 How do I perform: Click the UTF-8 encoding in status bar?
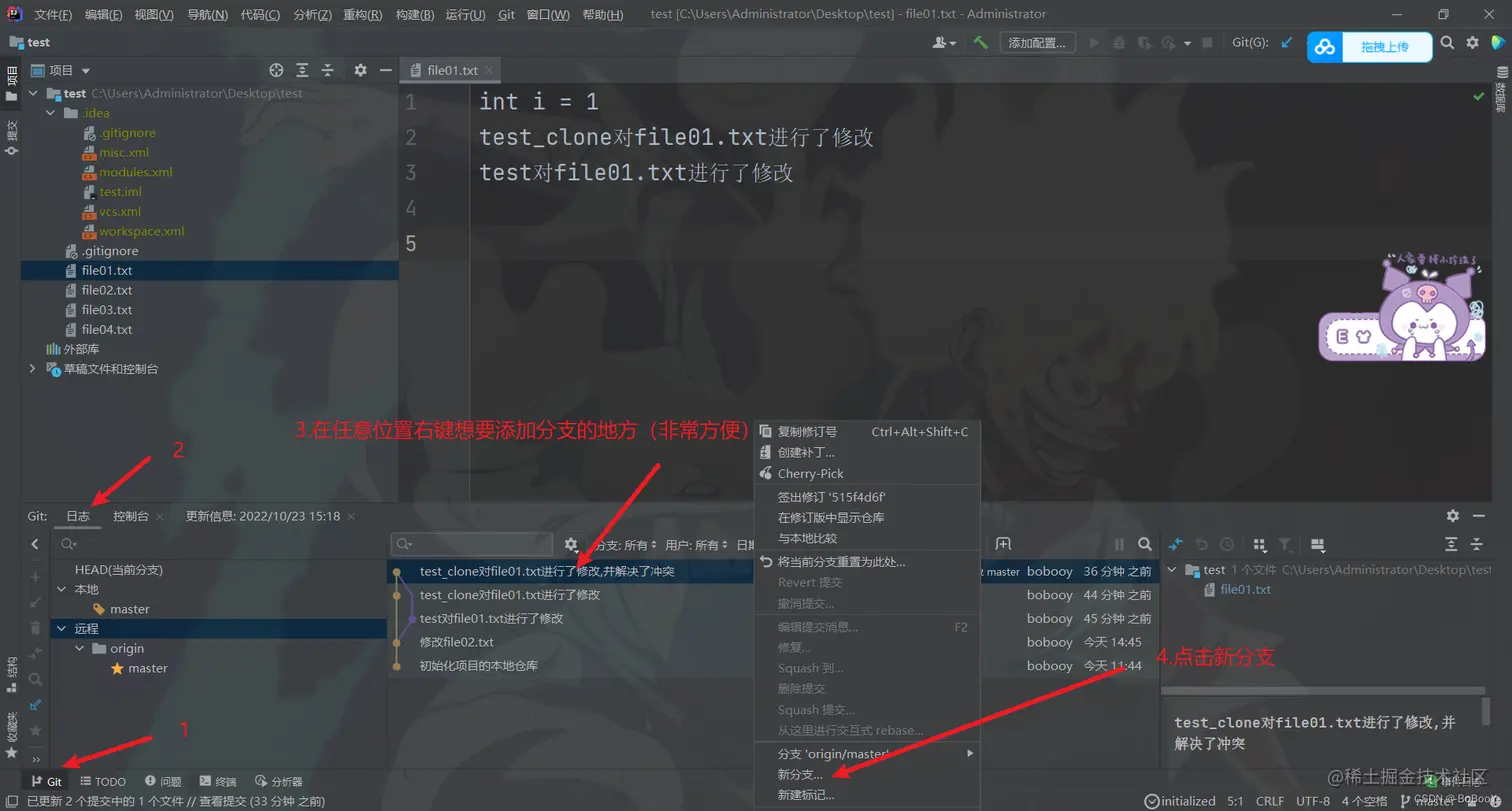(x=1313, y=801)
